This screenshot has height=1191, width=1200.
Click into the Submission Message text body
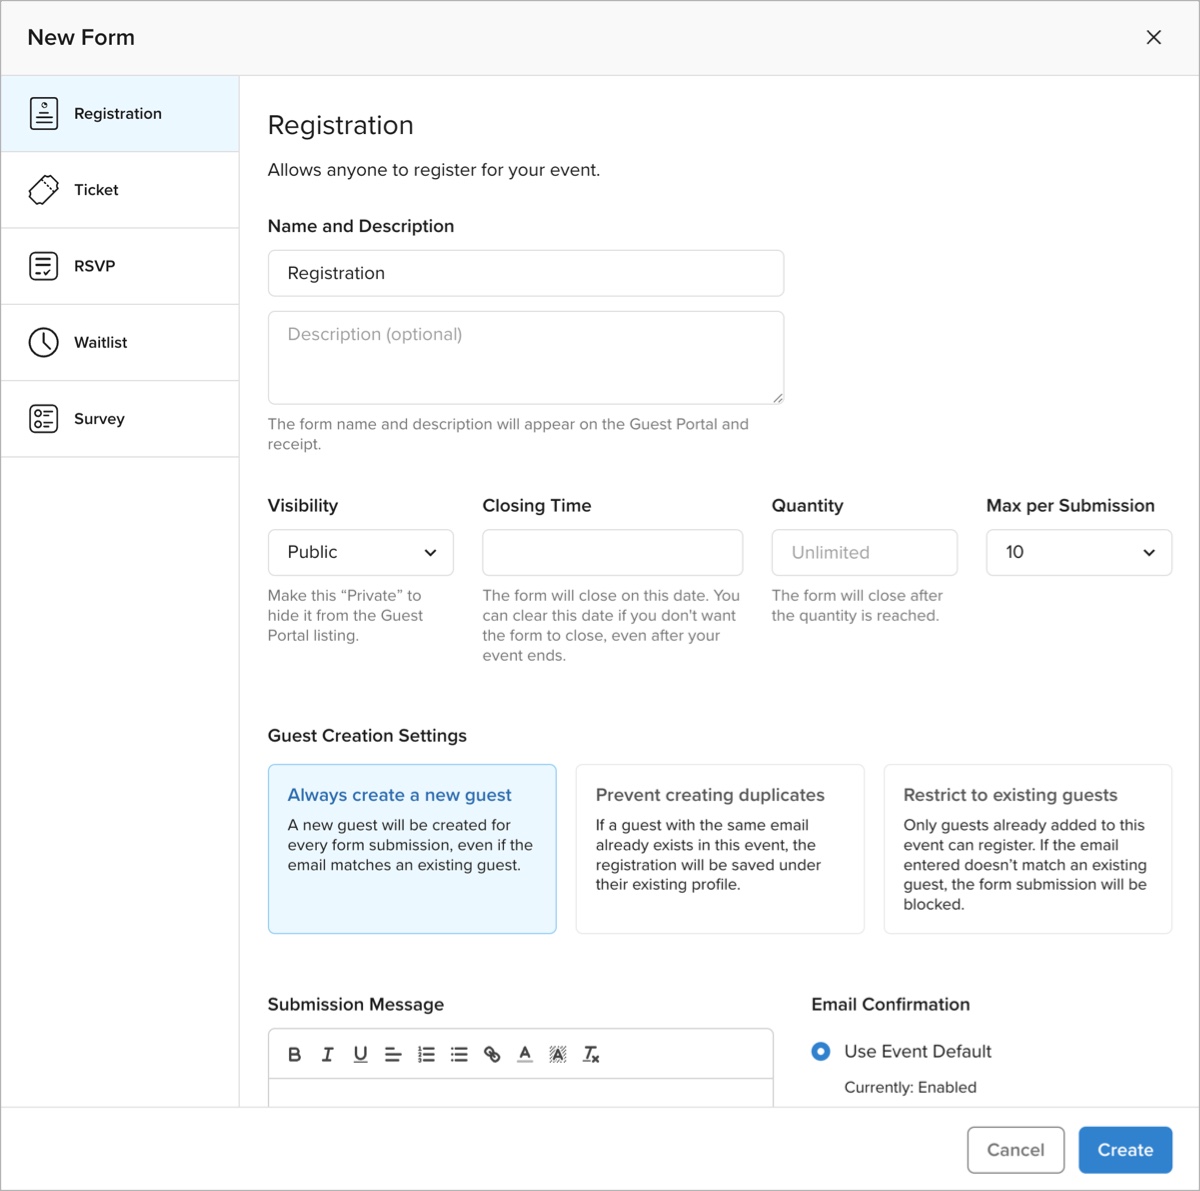coord(520,1092)
